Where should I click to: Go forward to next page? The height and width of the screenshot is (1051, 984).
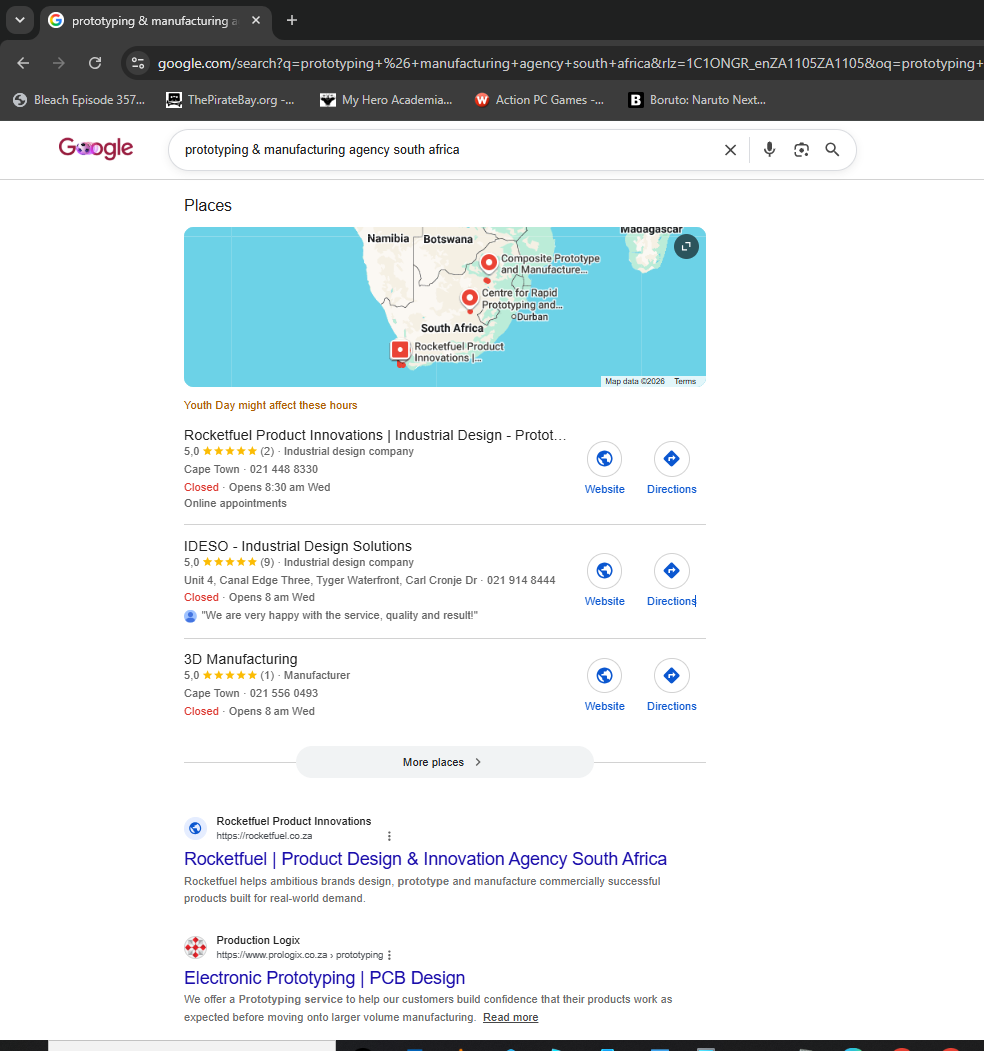[59, 63]
